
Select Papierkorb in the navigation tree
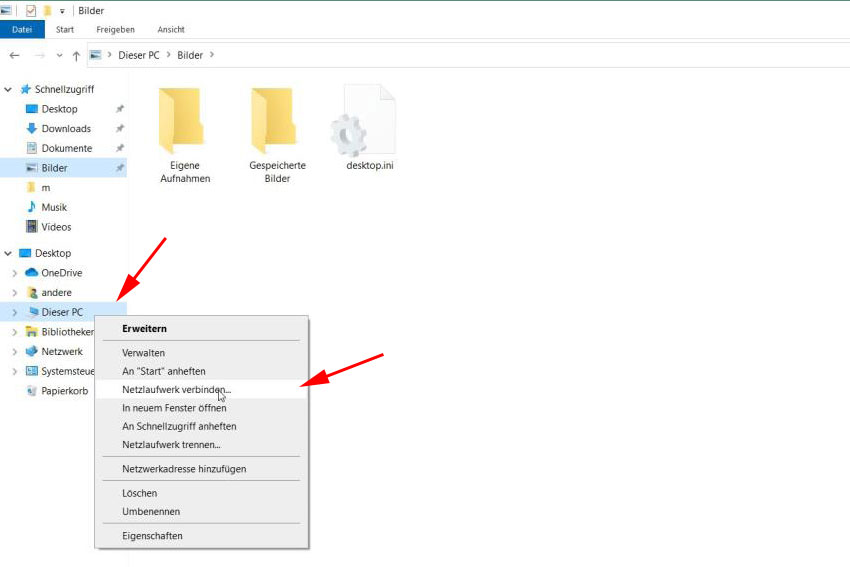(66, 391)
